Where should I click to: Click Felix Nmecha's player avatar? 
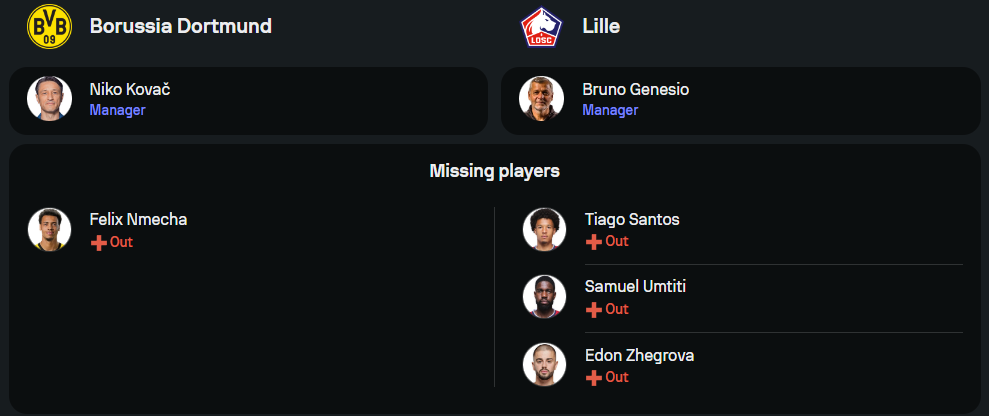[x=50, y=230]
